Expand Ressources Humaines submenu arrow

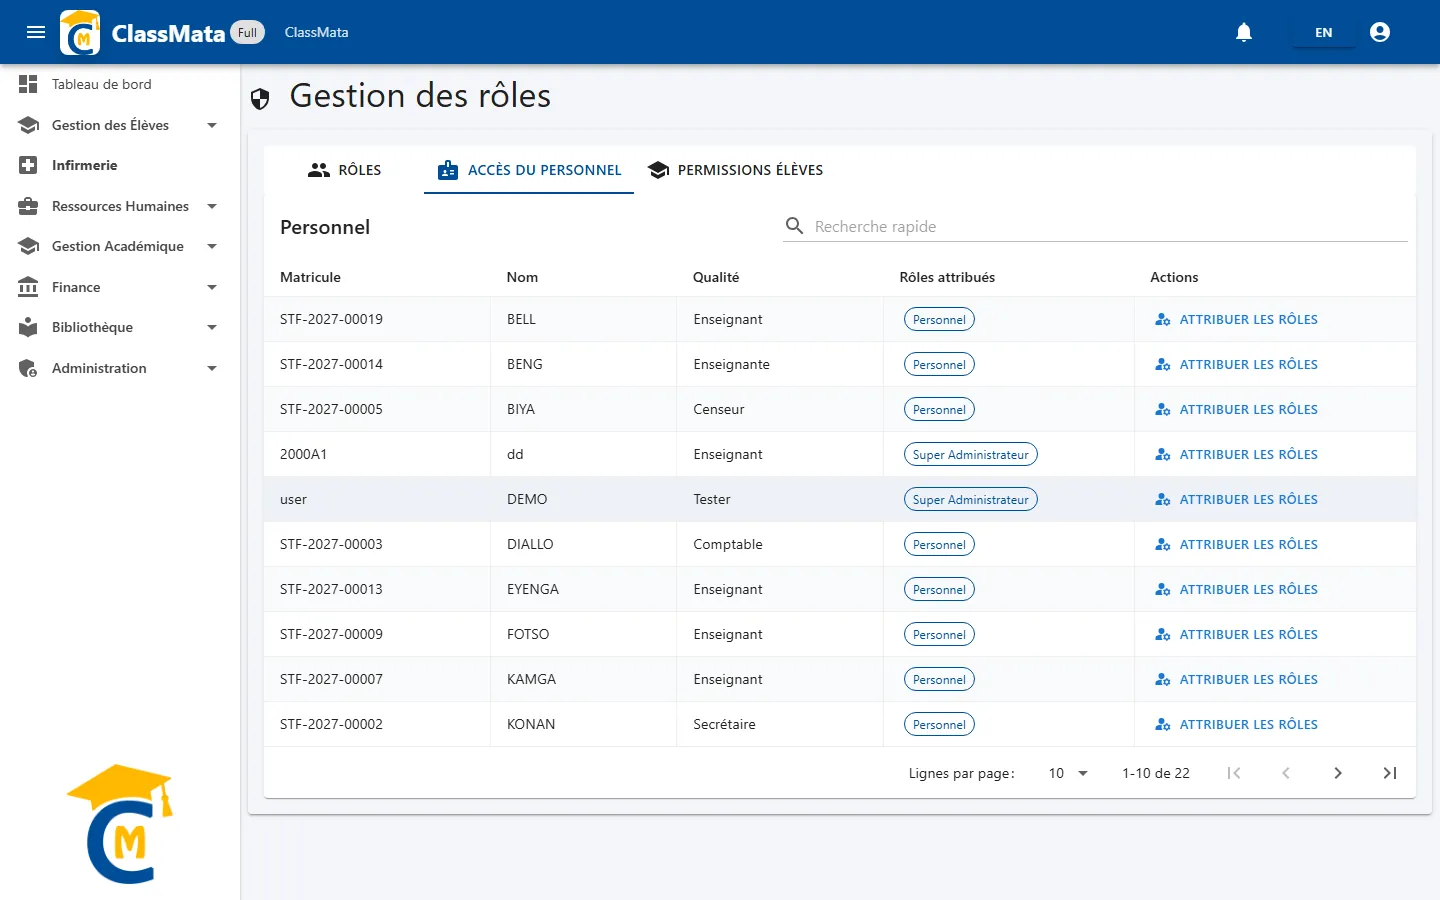coord(212,206)
